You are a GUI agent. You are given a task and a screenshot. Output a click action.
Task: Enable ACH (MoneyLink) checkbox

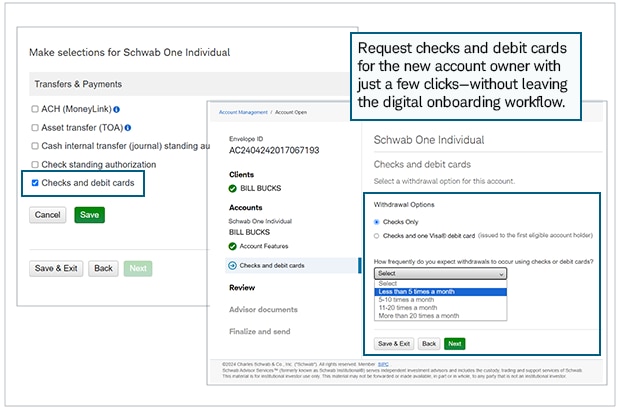35,109
